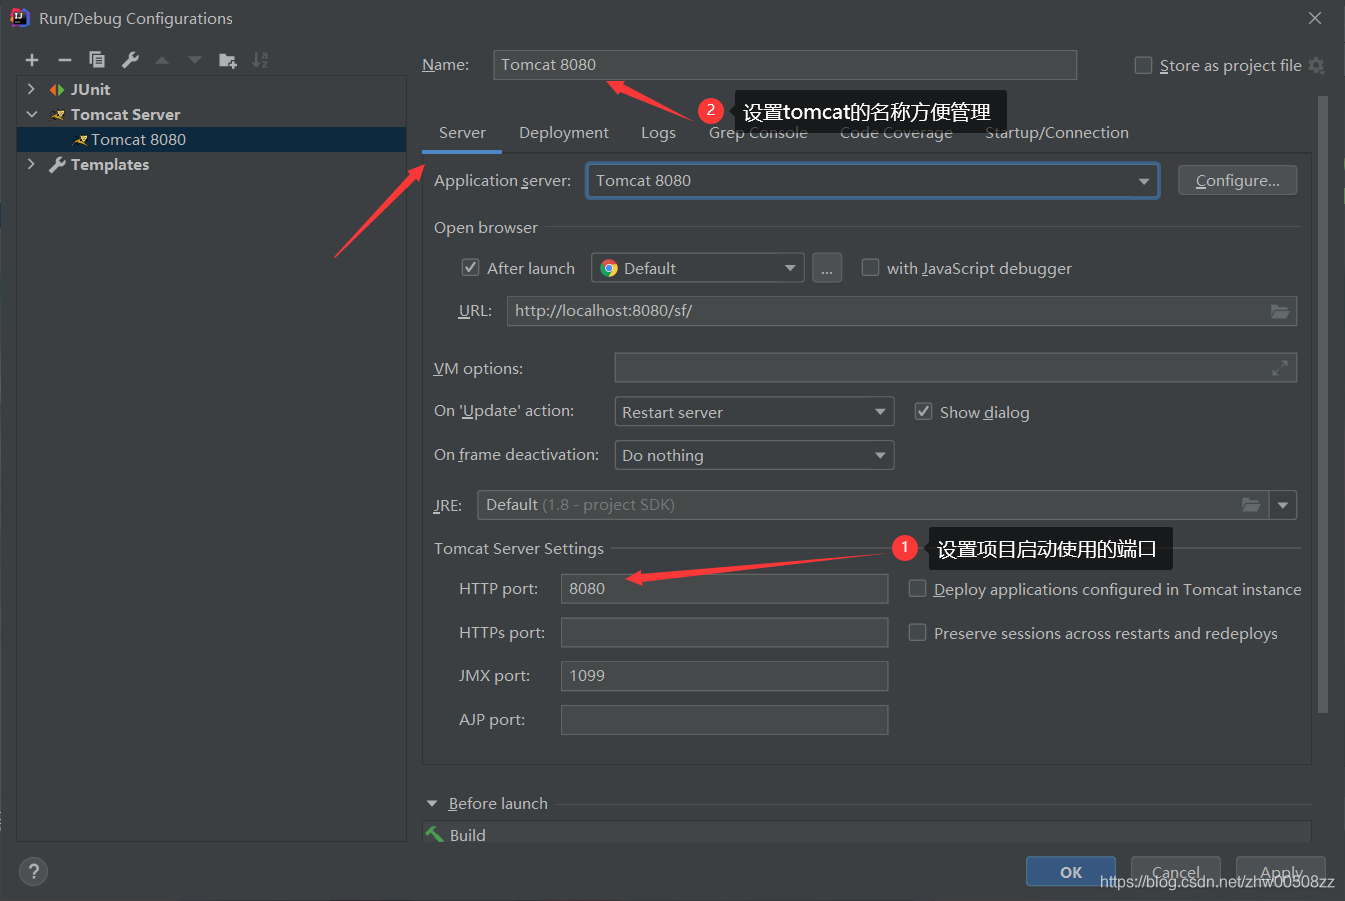Open JRE dropdown arrow
Viewport: 1345px width, 901px height.
click(x=1283, y=505)
